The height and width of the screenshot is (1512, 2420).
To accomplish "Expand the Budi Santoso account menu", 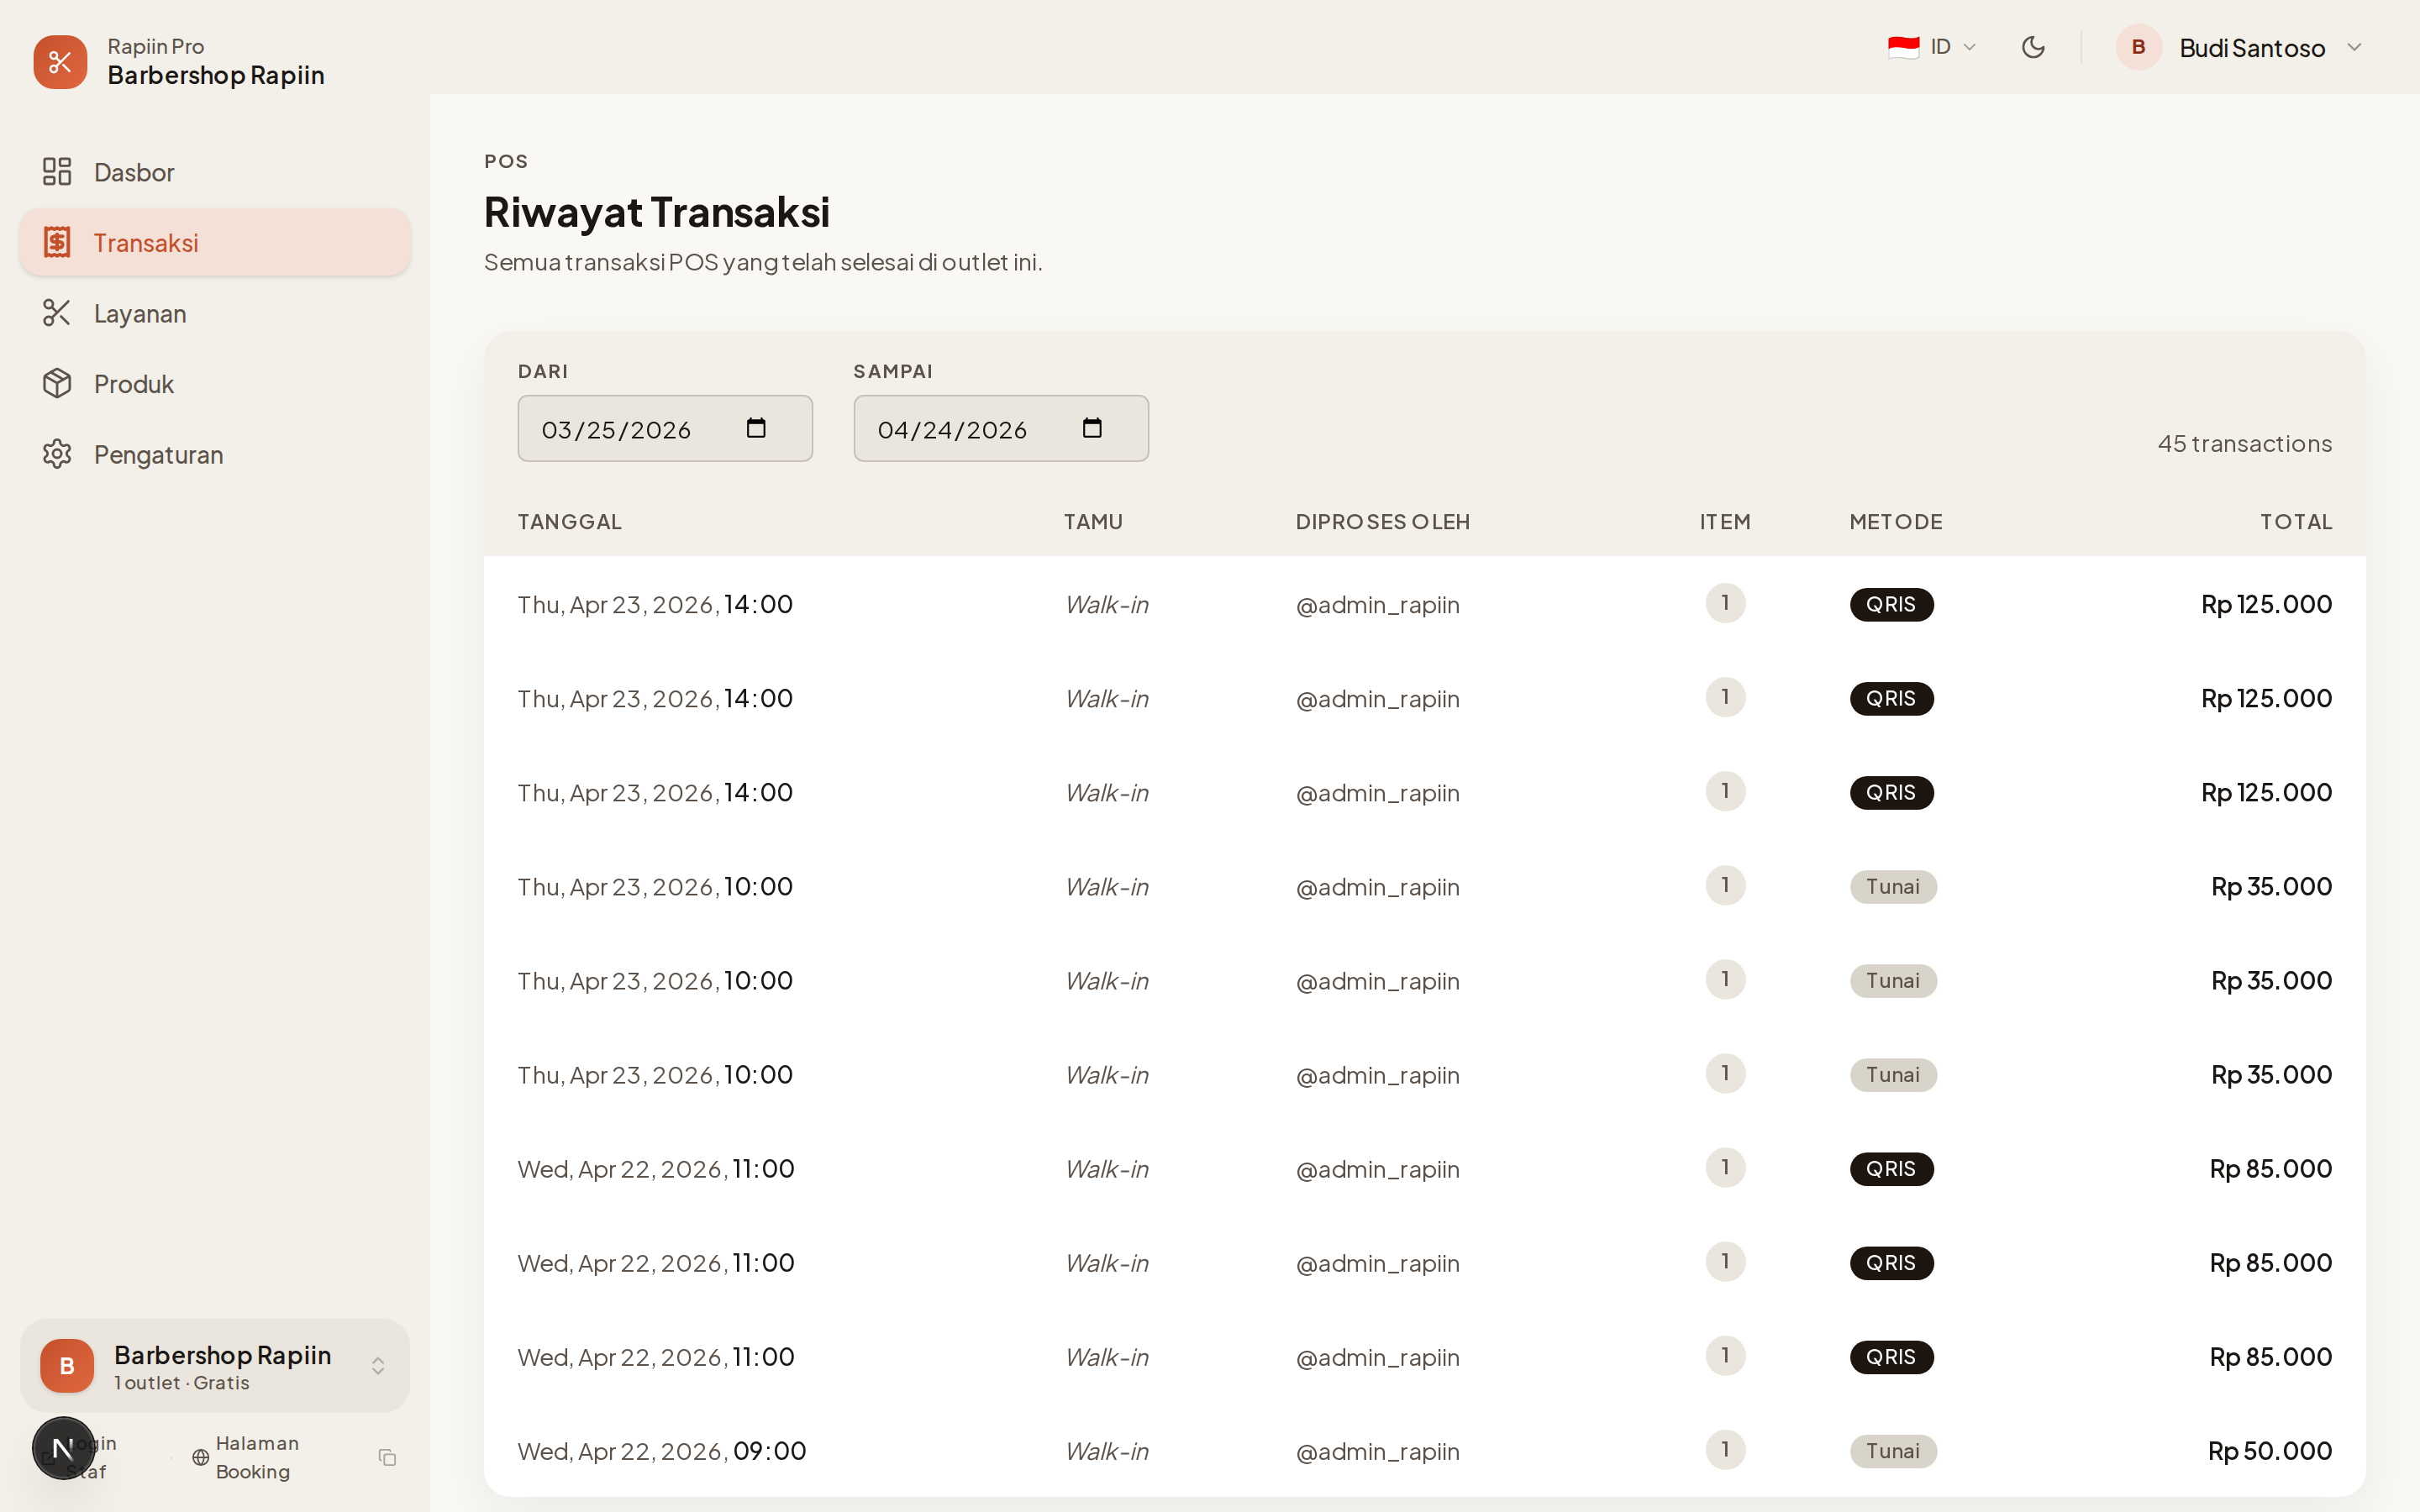I will [2353, 48].
